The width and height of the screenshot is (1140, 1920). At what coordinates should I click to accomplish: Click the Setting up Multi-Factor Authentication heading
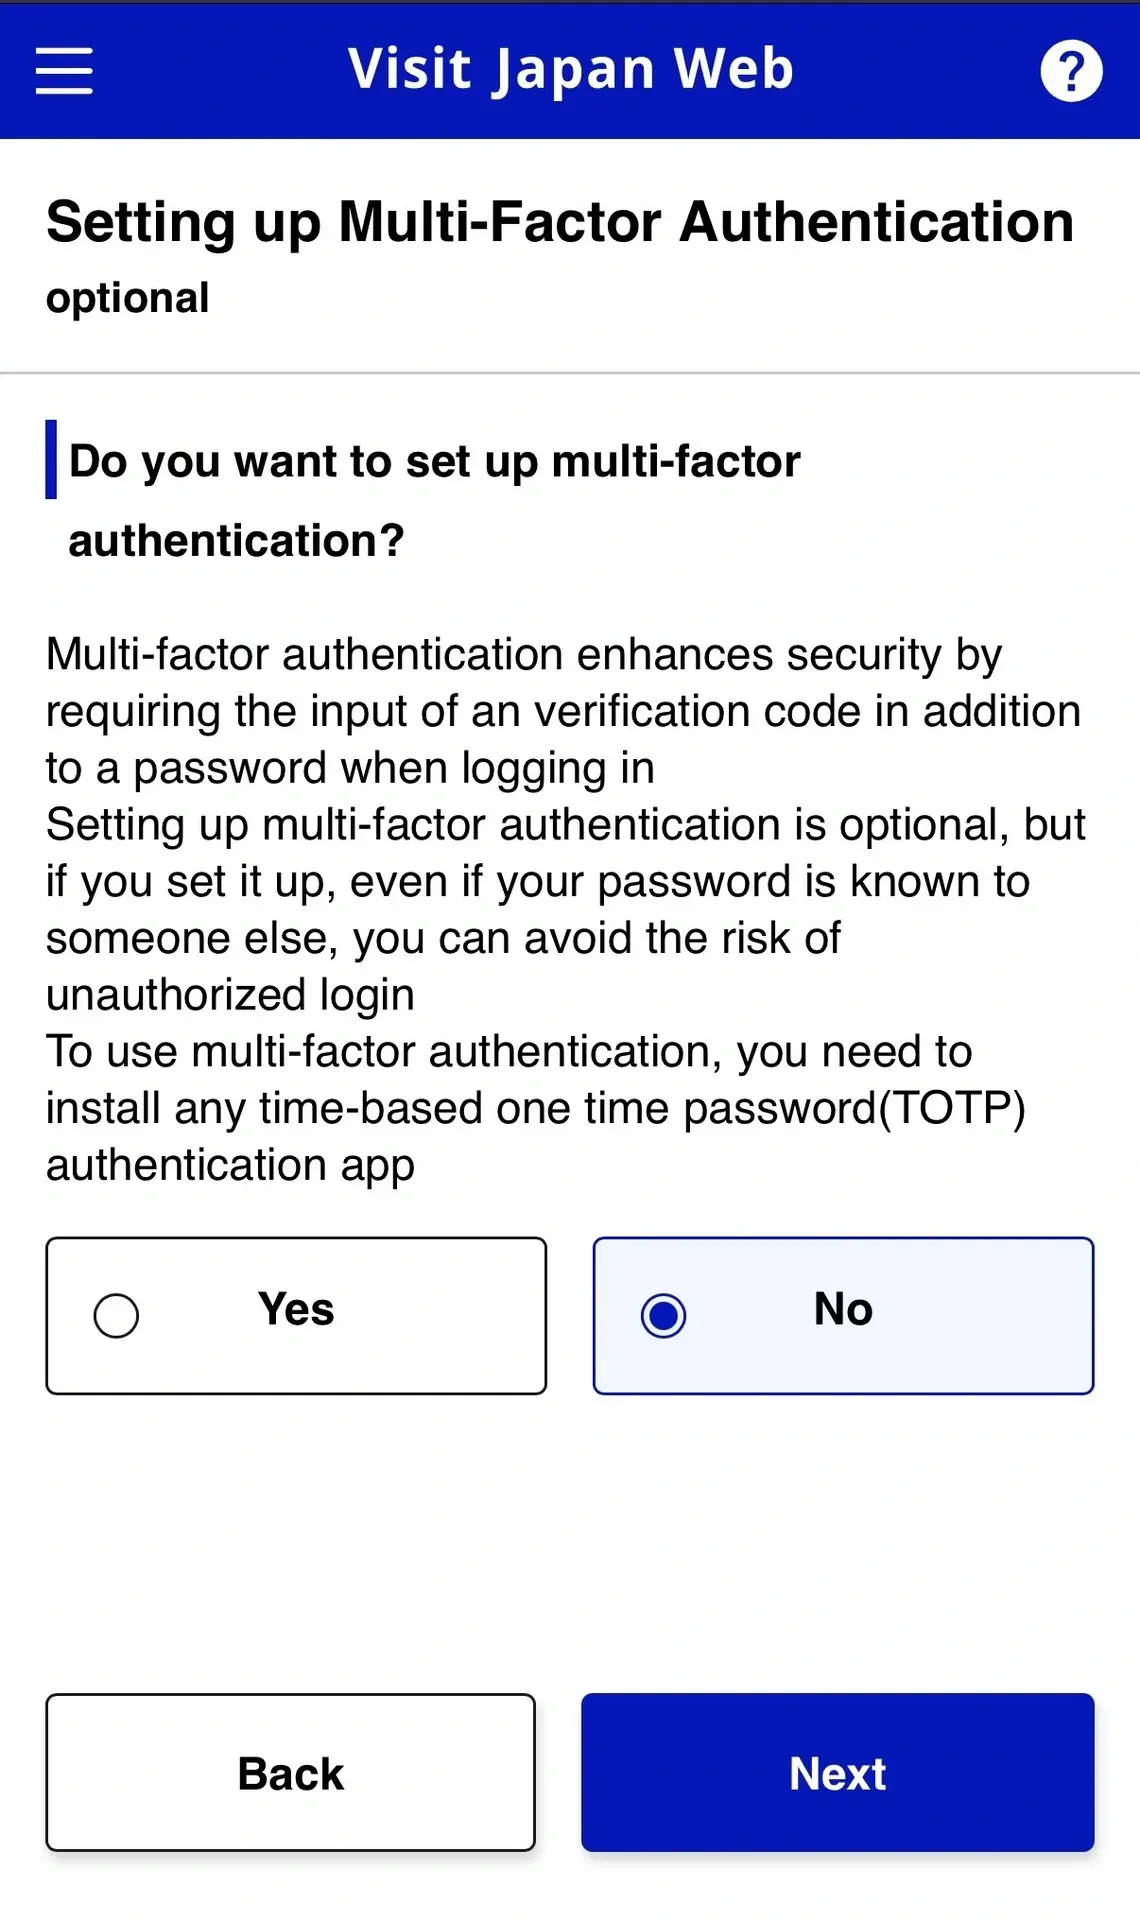click(560, 222)
